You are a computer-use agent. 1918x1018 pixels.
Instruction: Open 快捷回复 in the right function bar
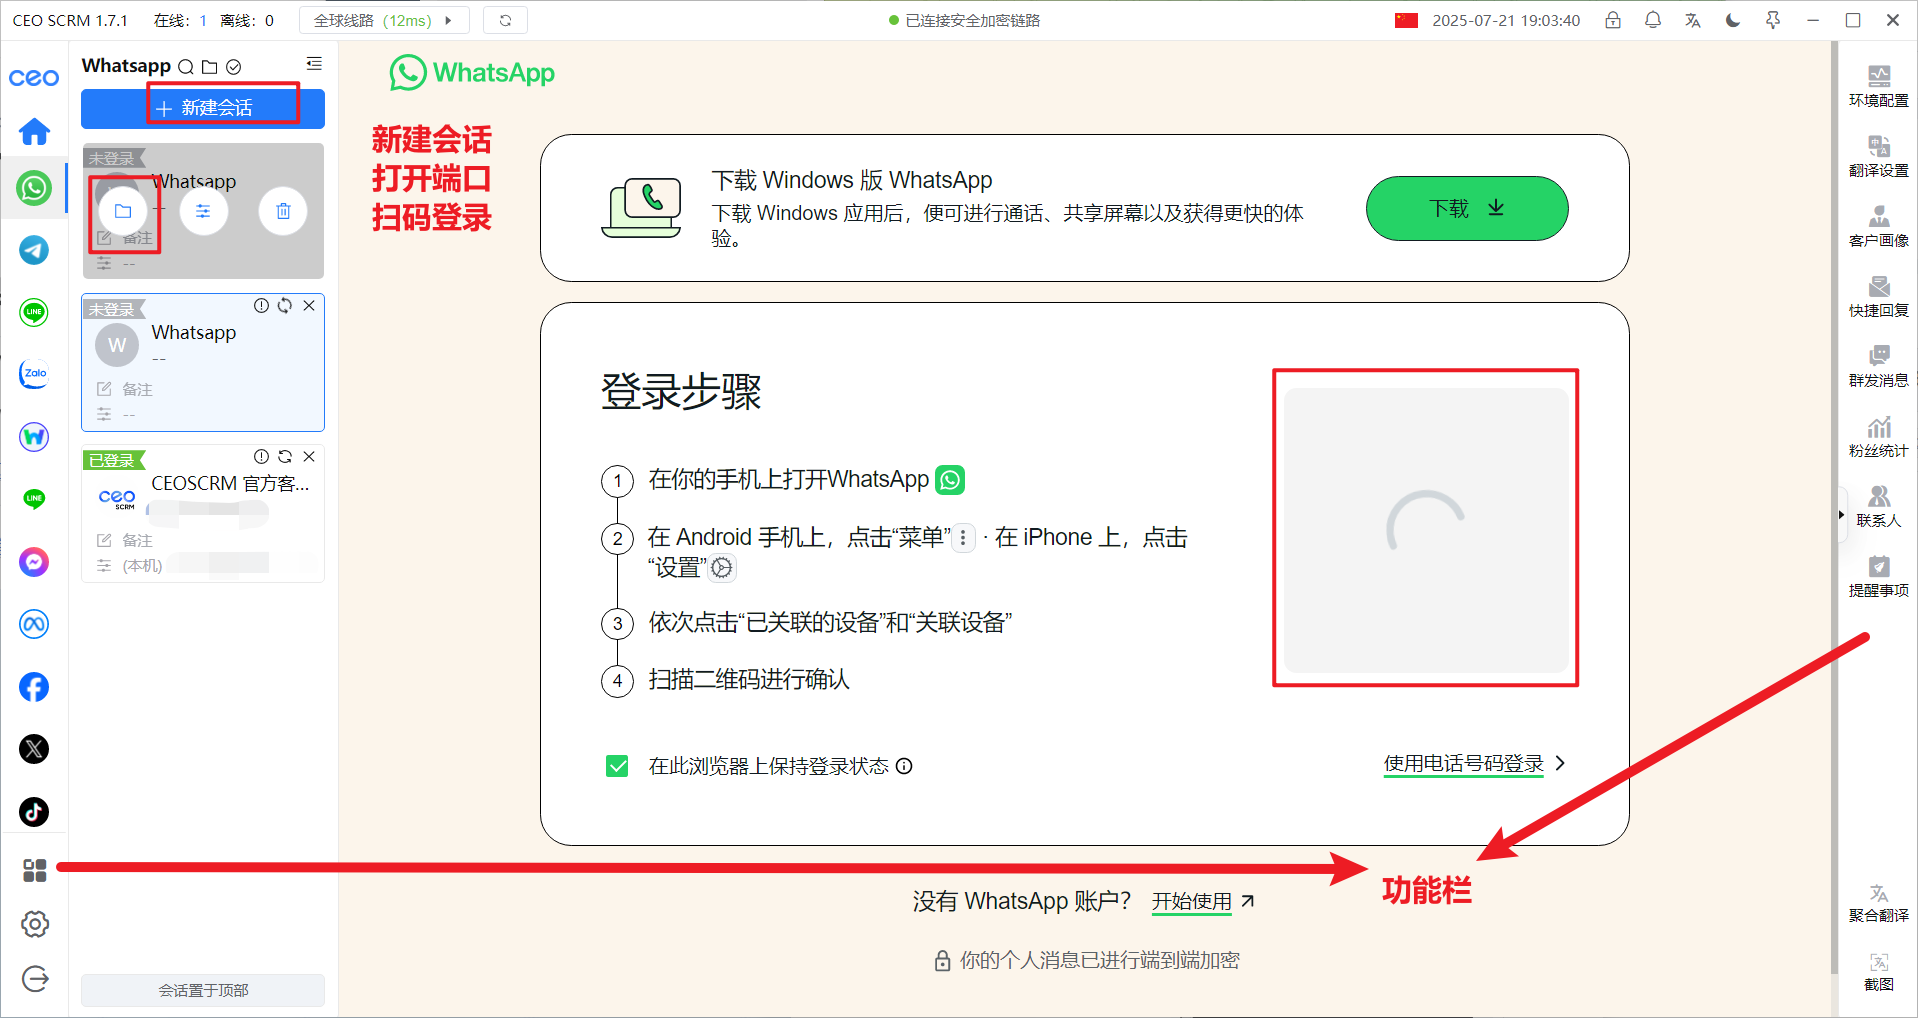tap(1879, 296)
